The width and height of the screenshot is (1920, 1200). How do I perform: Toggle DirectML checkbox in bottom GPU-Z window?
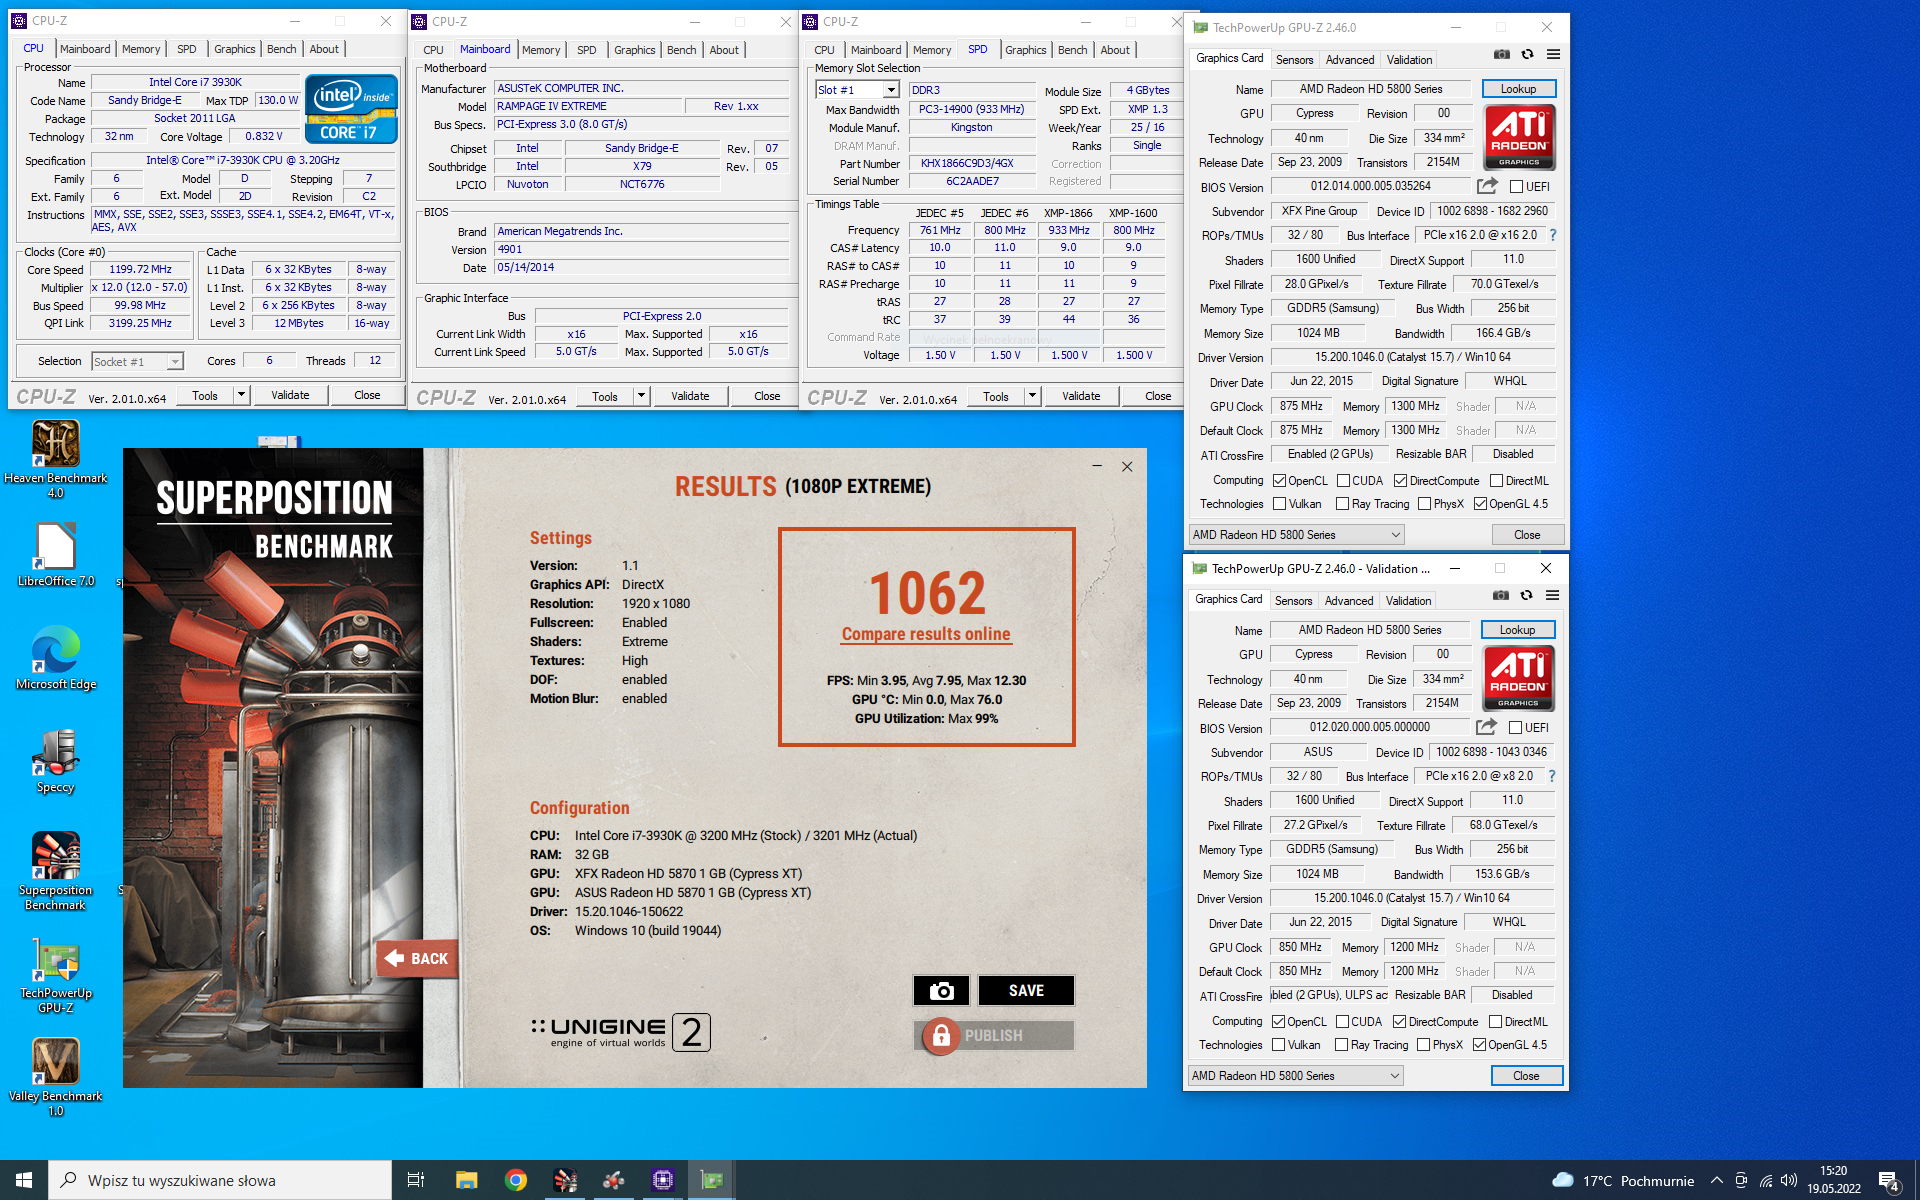(x=1495, y=1022)
